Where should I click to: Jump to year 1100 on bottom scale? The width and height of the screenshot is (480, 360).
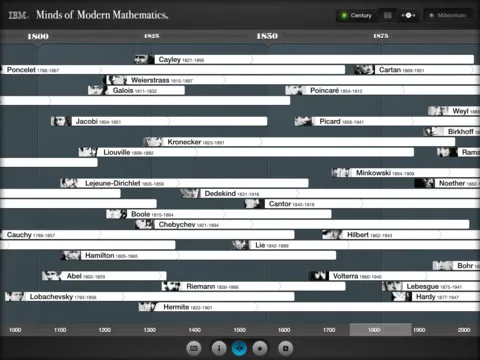pos(60,330)
